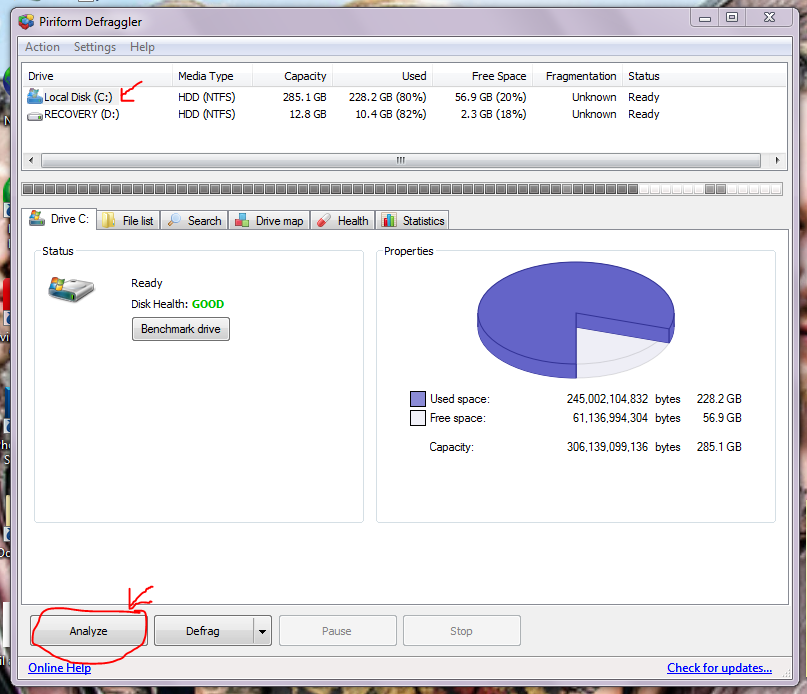807x694 pixels.
Task: Click the Drive C: tab icon
Action: coord(37,218)
